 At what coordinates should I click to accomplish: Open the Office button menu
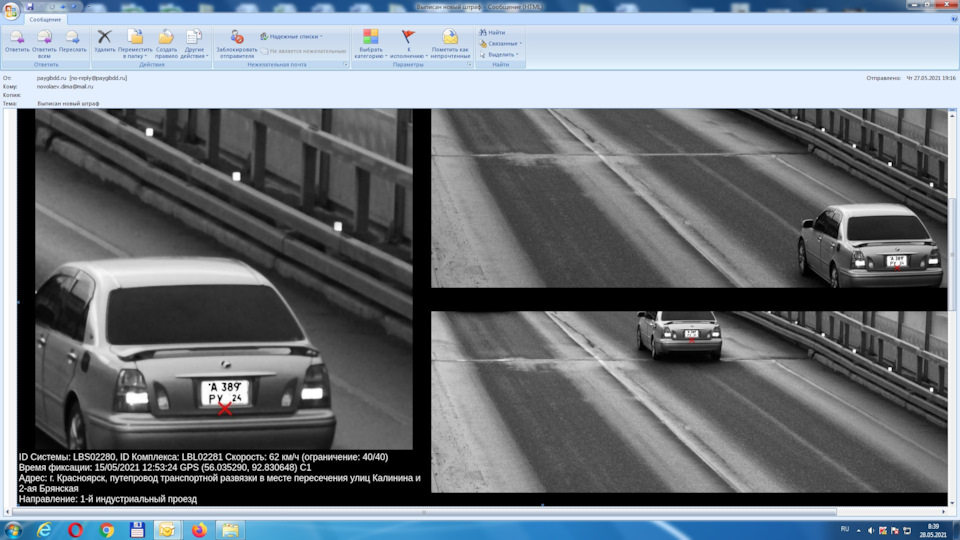pos(11,10)
